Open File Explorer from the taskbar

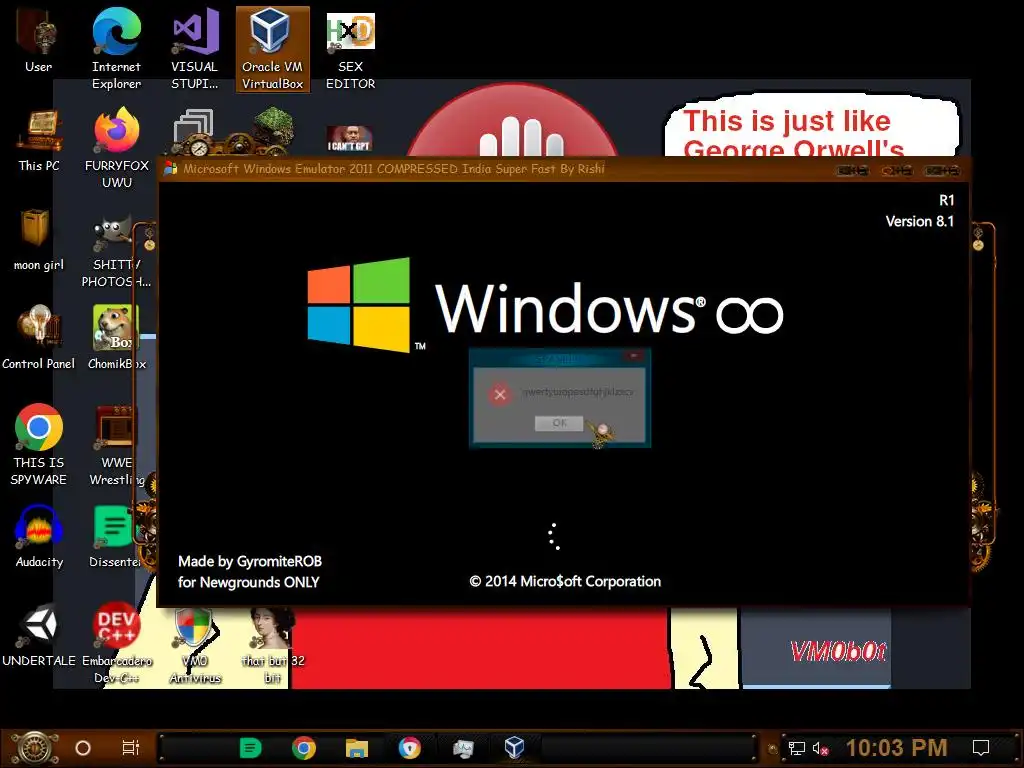click(x=357, y=748)
